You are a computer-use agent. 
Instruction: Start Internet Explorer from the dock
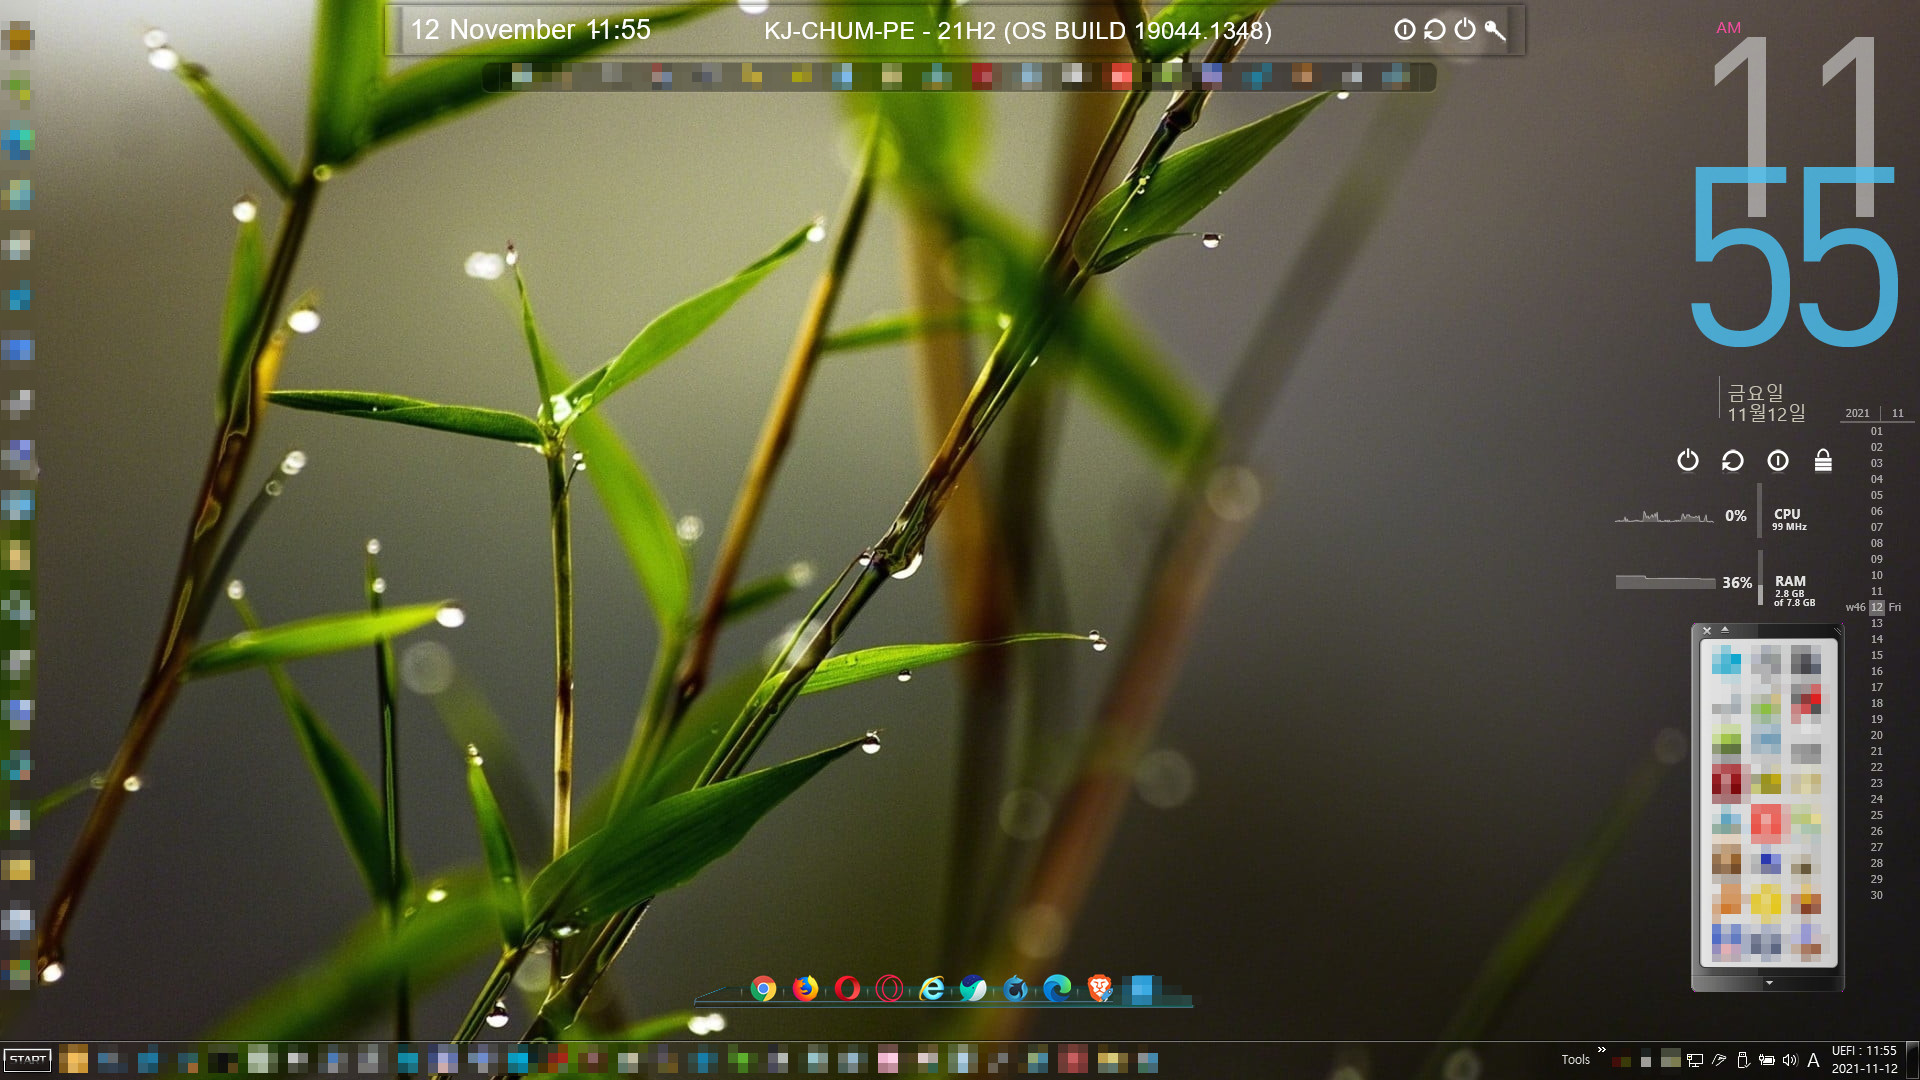932,989
